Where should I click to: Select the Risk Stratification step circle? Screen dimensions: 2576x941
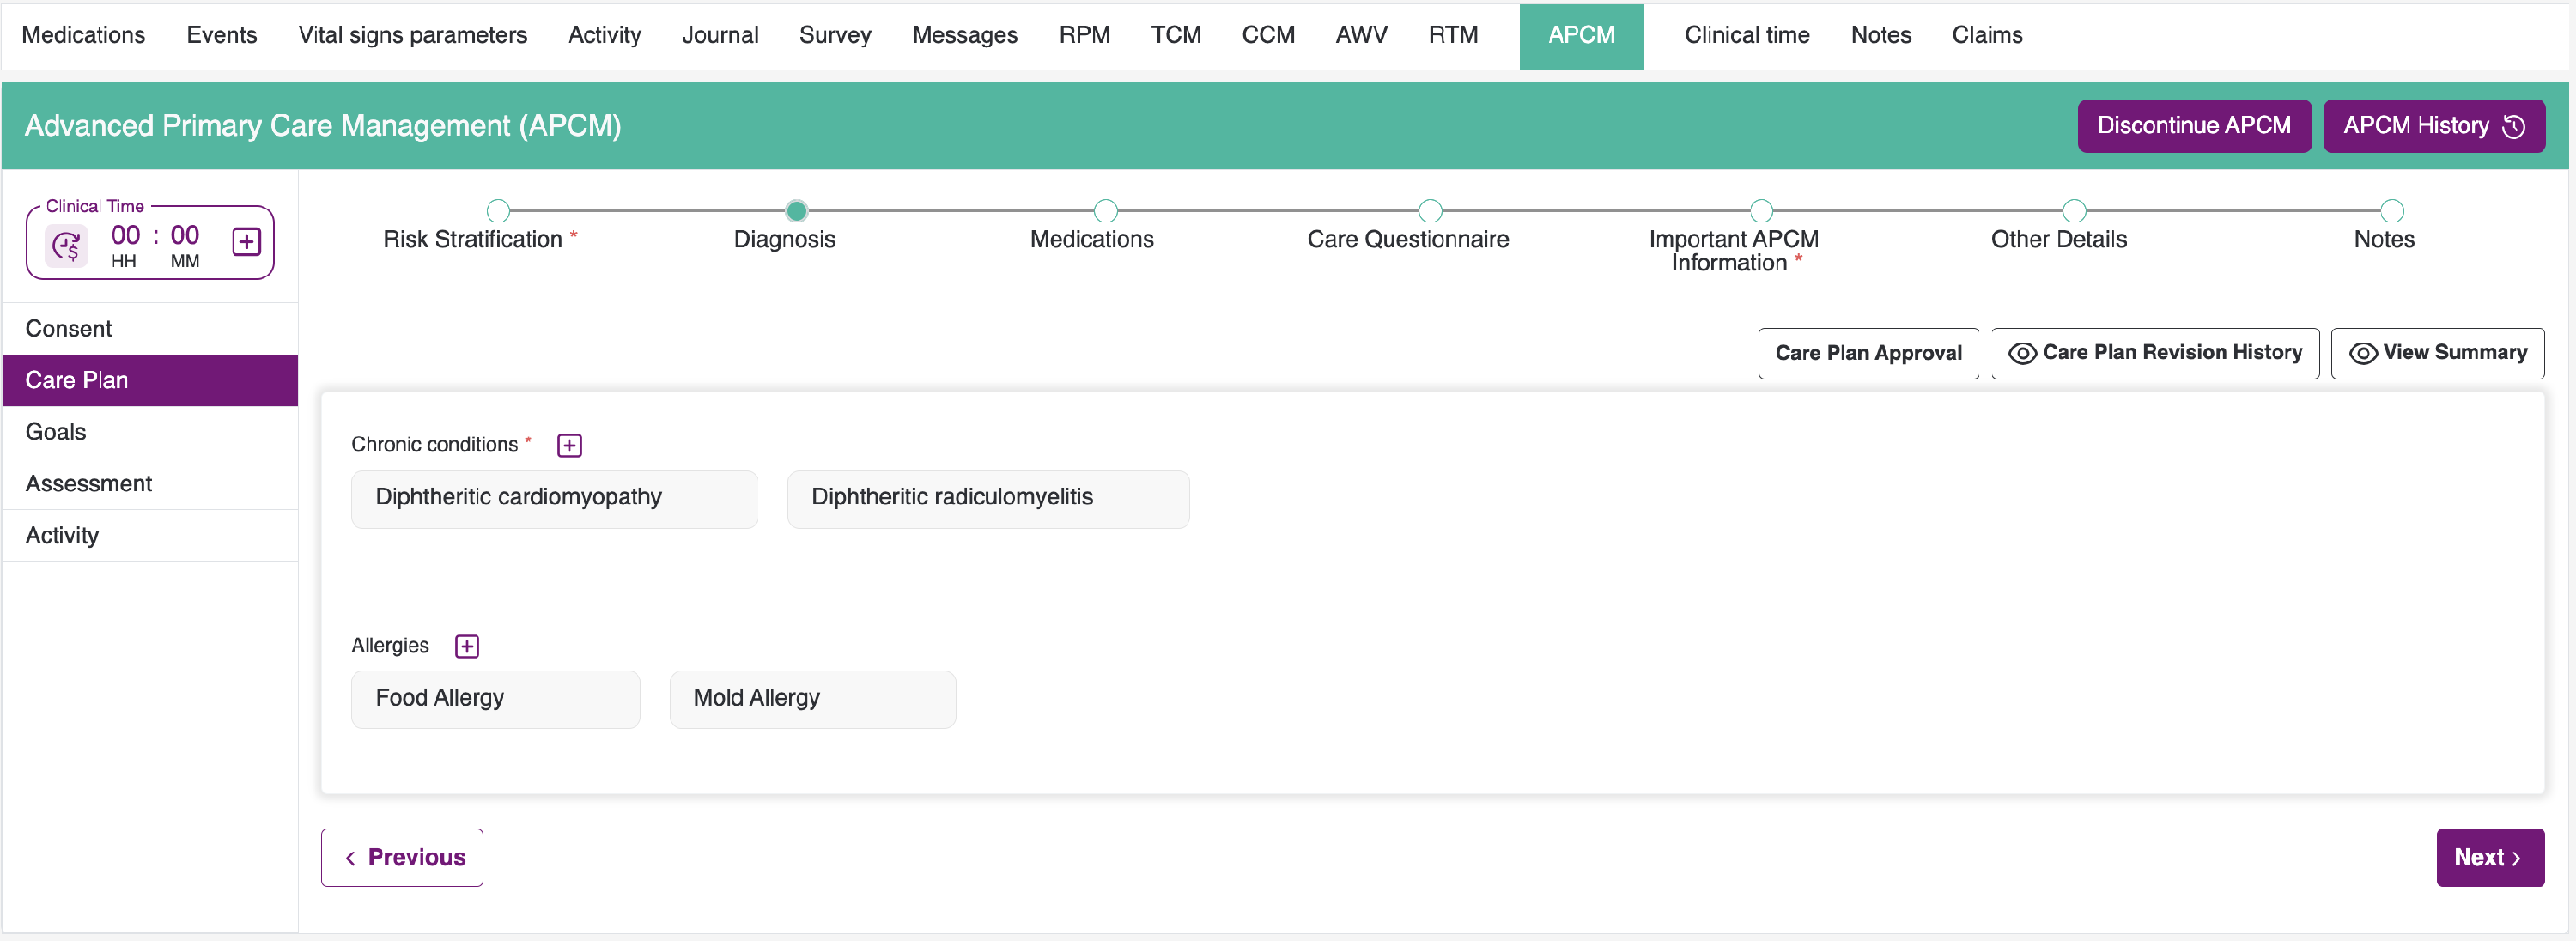tap(498, 211)
